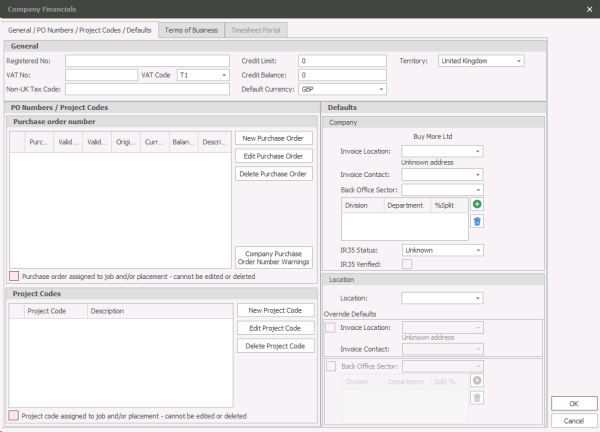
Task: Click the green add division split icon
Action: point(477,204)
